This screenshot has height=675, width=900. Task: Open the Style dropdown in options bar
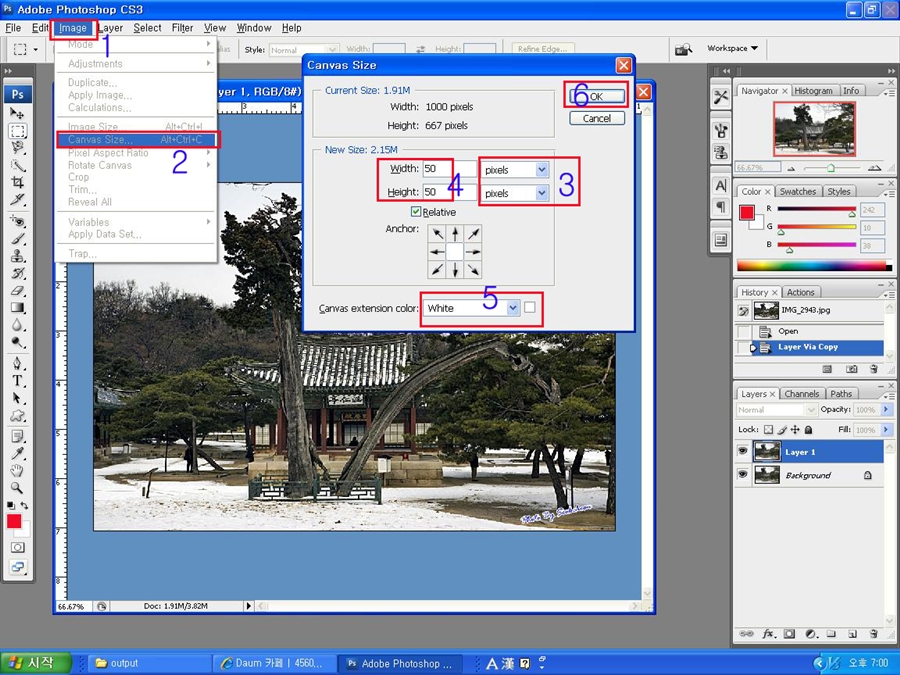coord(304,50)
